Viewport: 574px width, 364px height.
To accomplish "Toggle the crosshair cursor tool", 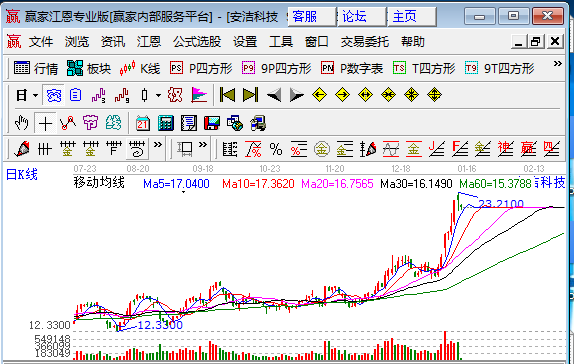I will click(45, 123).
